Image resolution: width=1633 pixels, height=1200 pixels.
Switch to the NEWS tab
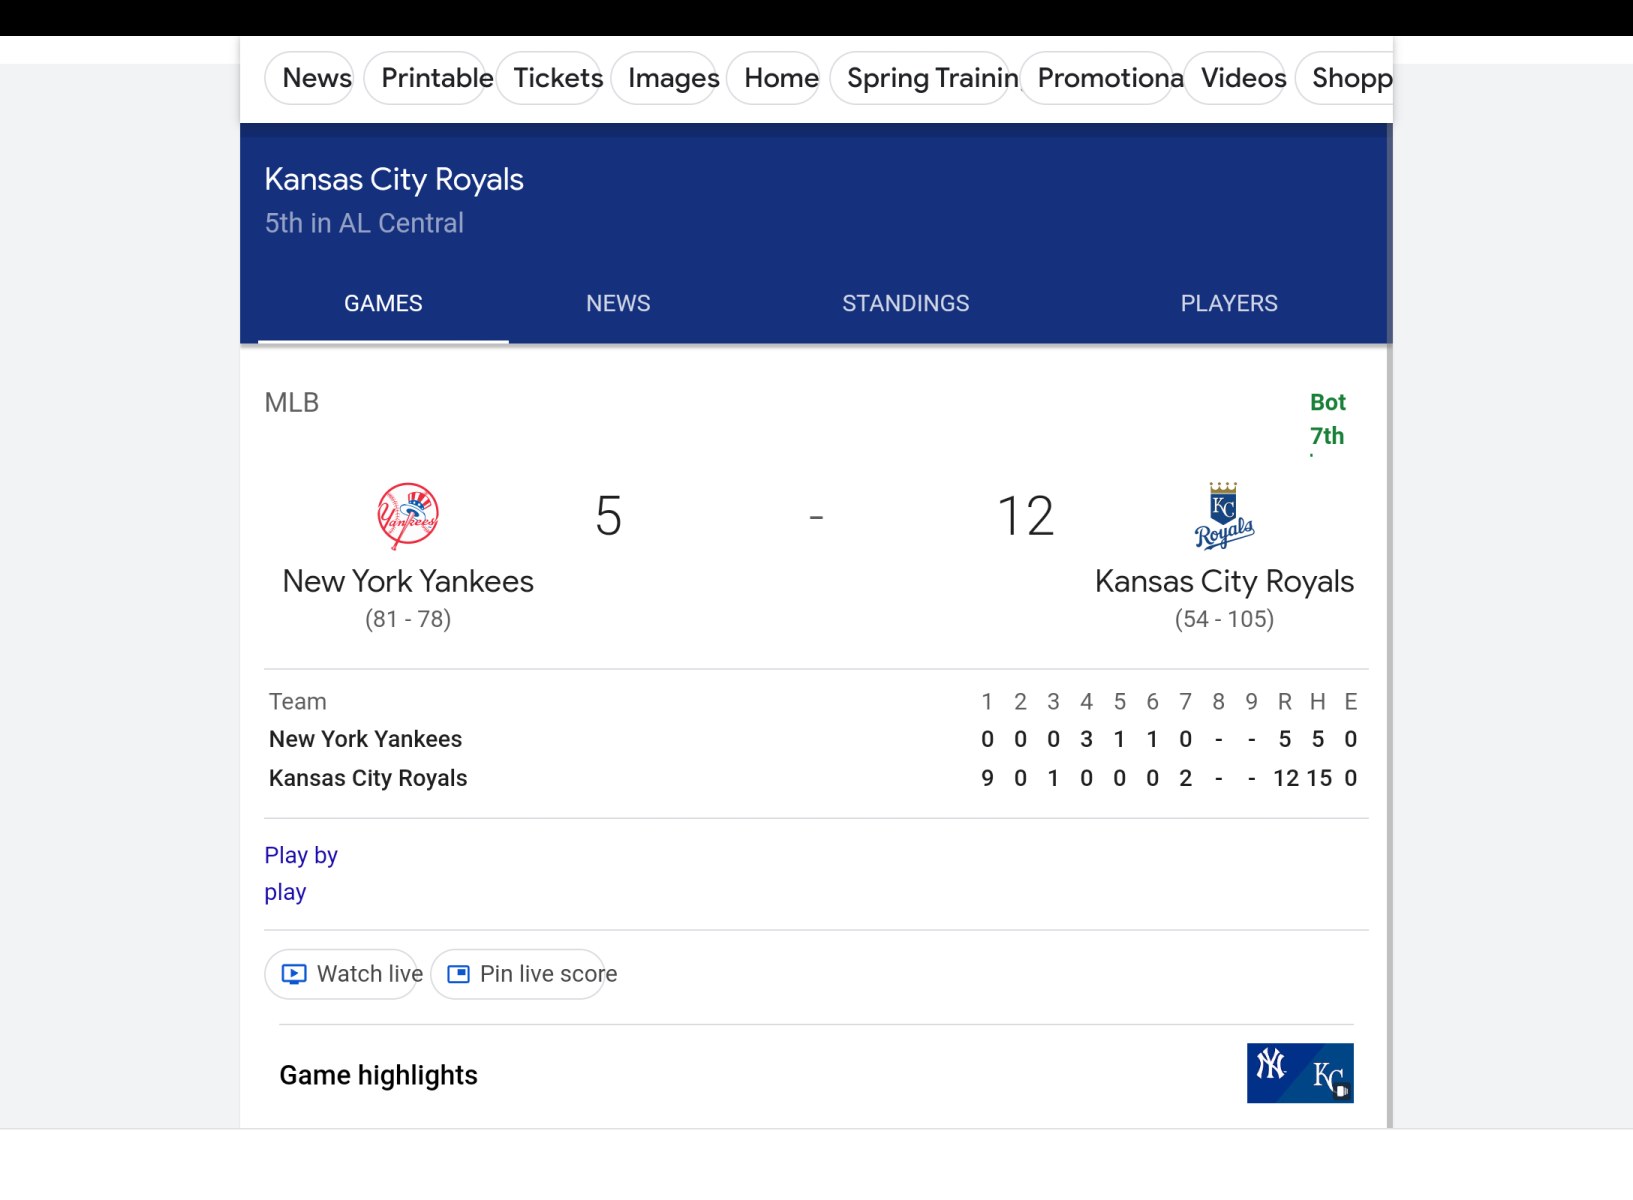[618, 304]
